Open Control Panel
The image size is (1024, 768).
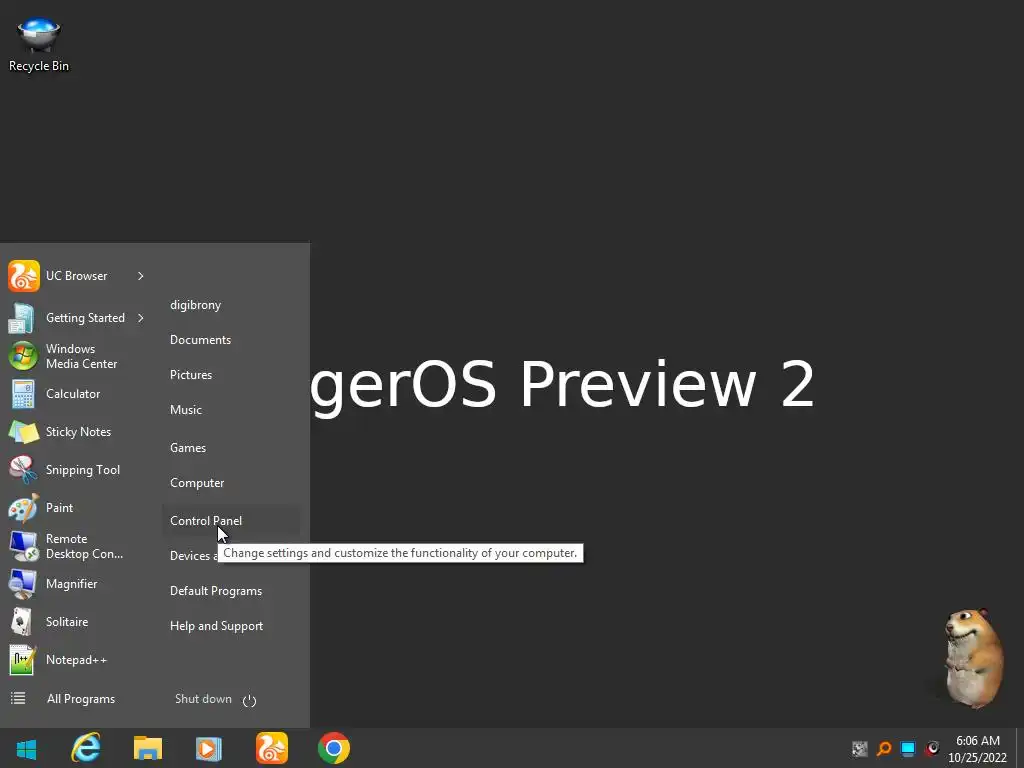[x=231, y=520]
